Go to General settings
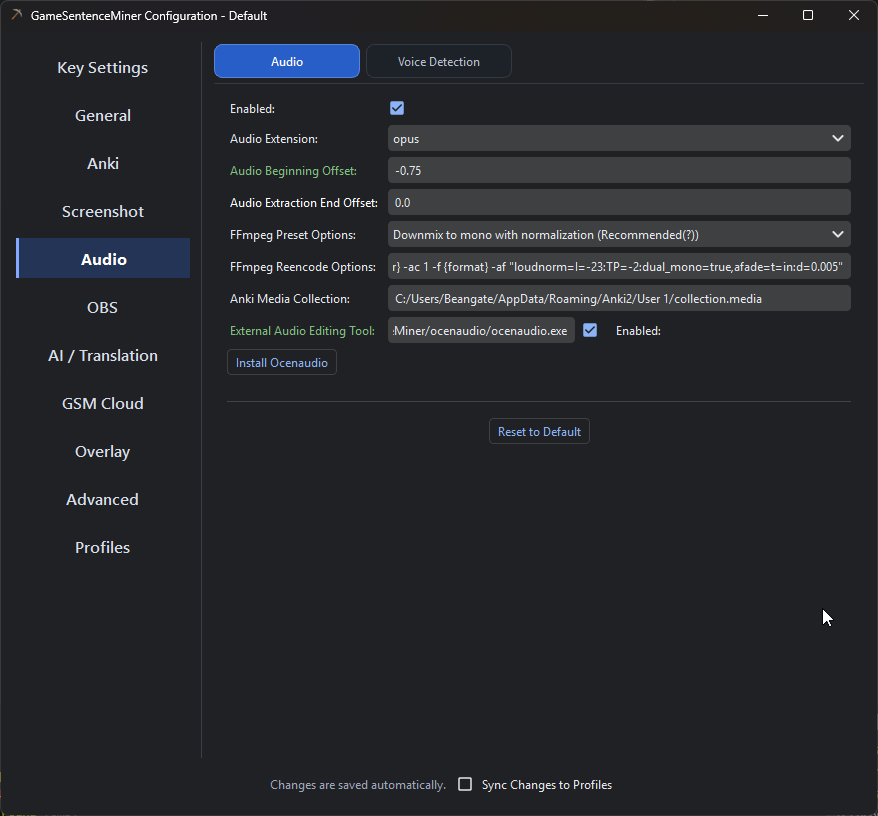The width and height of the screenshot is (878, 816). 102,115
